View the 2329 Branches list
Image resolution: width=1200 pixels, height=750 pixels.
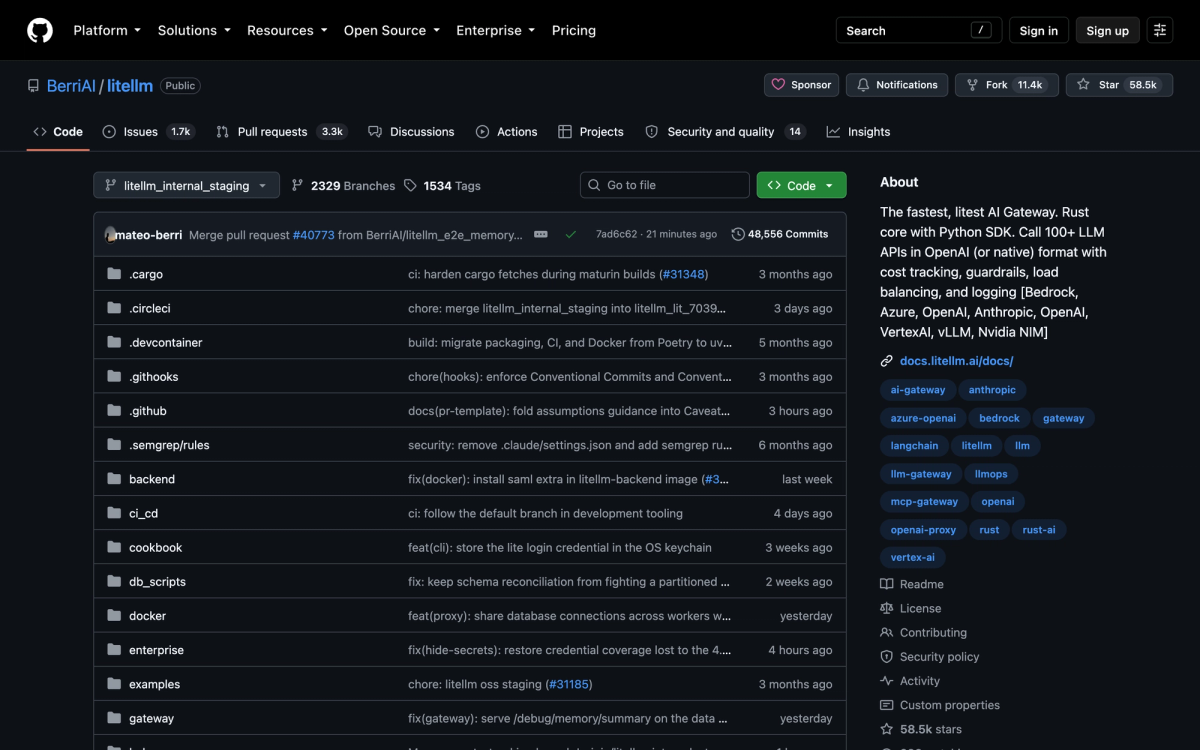pos(343,185)
